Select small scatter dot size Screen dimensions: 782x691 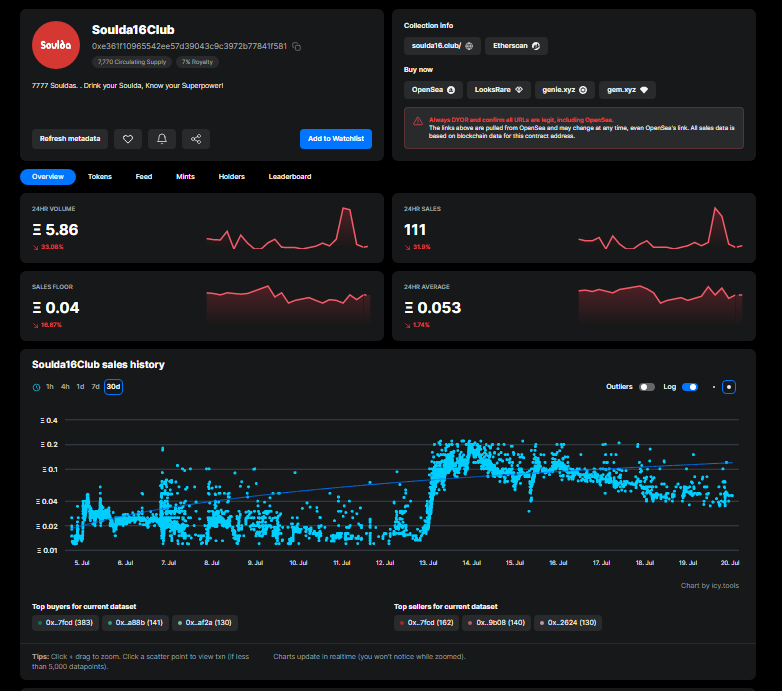coord(714,387)
